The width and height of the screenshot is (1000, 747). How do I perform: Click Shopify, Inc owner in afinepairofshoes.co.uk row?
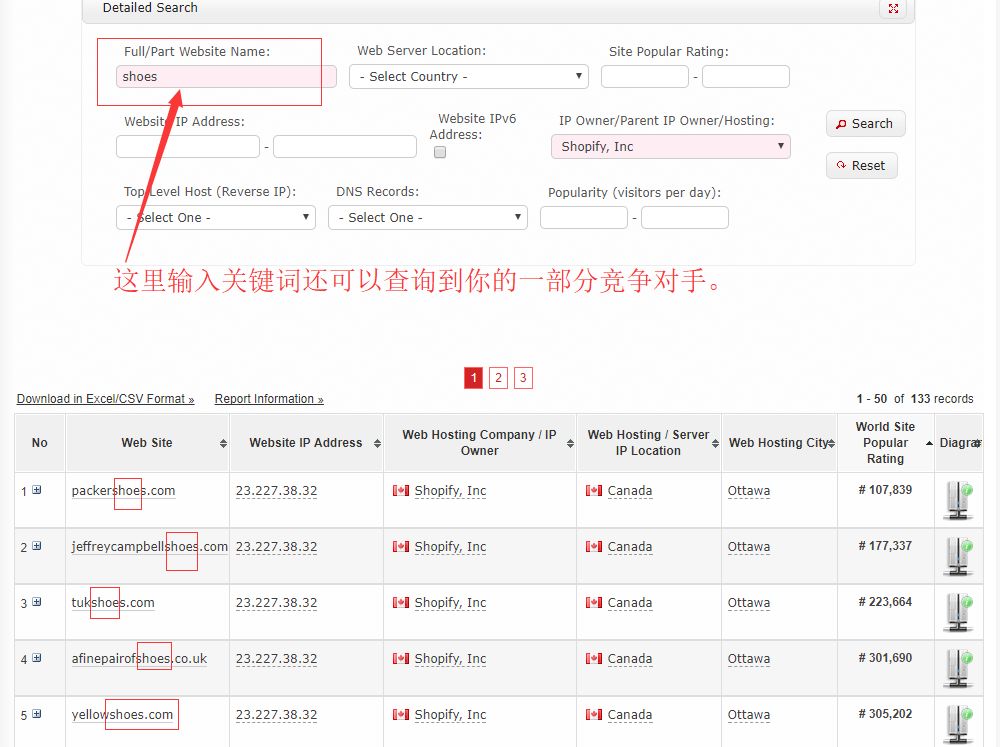pos(450,658)
